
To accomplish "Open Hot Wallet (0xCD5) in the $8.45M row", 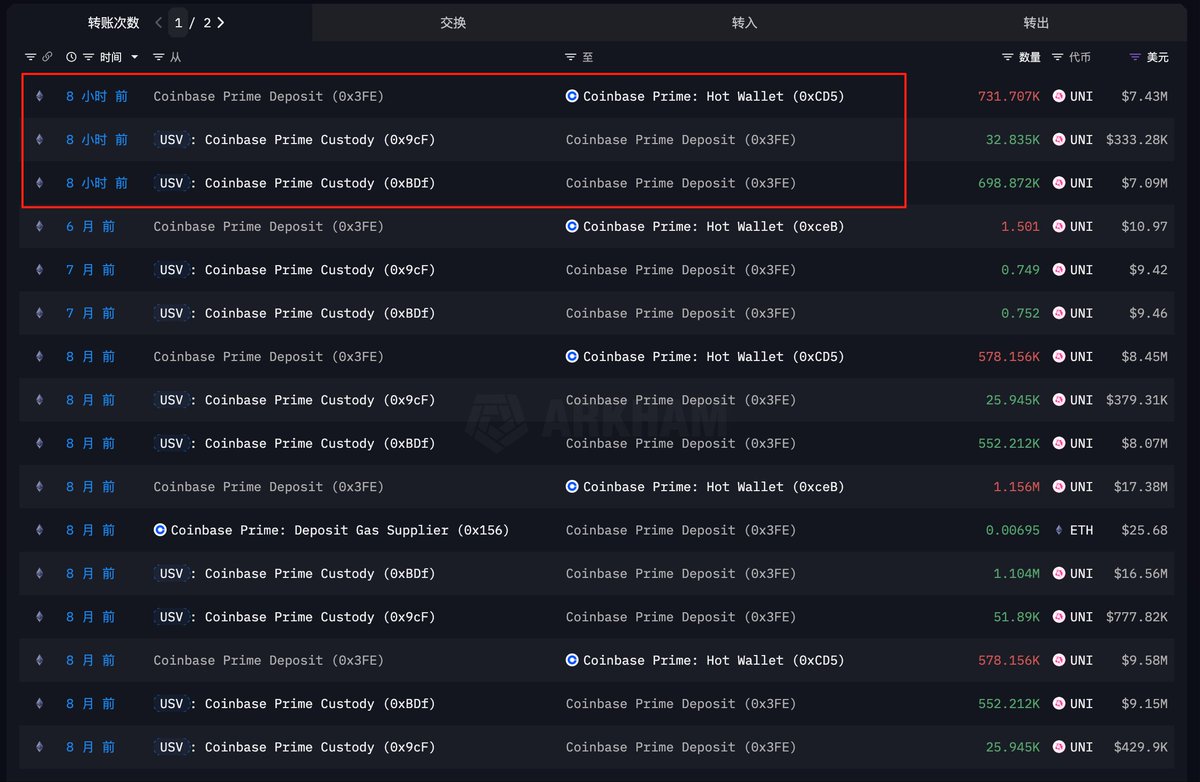I will (x=714, y=357).
